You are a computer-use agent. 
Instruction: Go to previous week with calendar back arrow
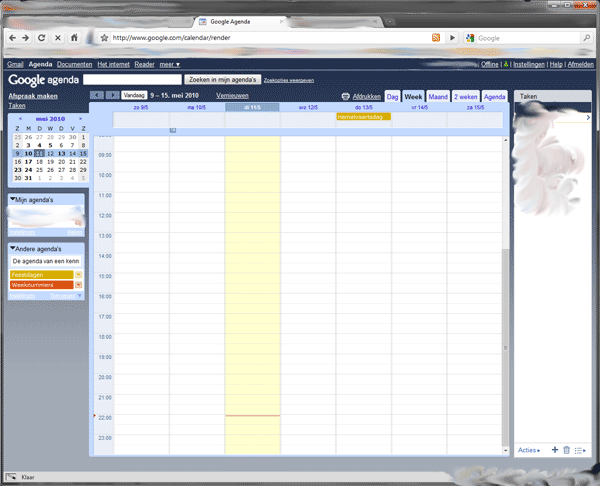click(96, 95)
